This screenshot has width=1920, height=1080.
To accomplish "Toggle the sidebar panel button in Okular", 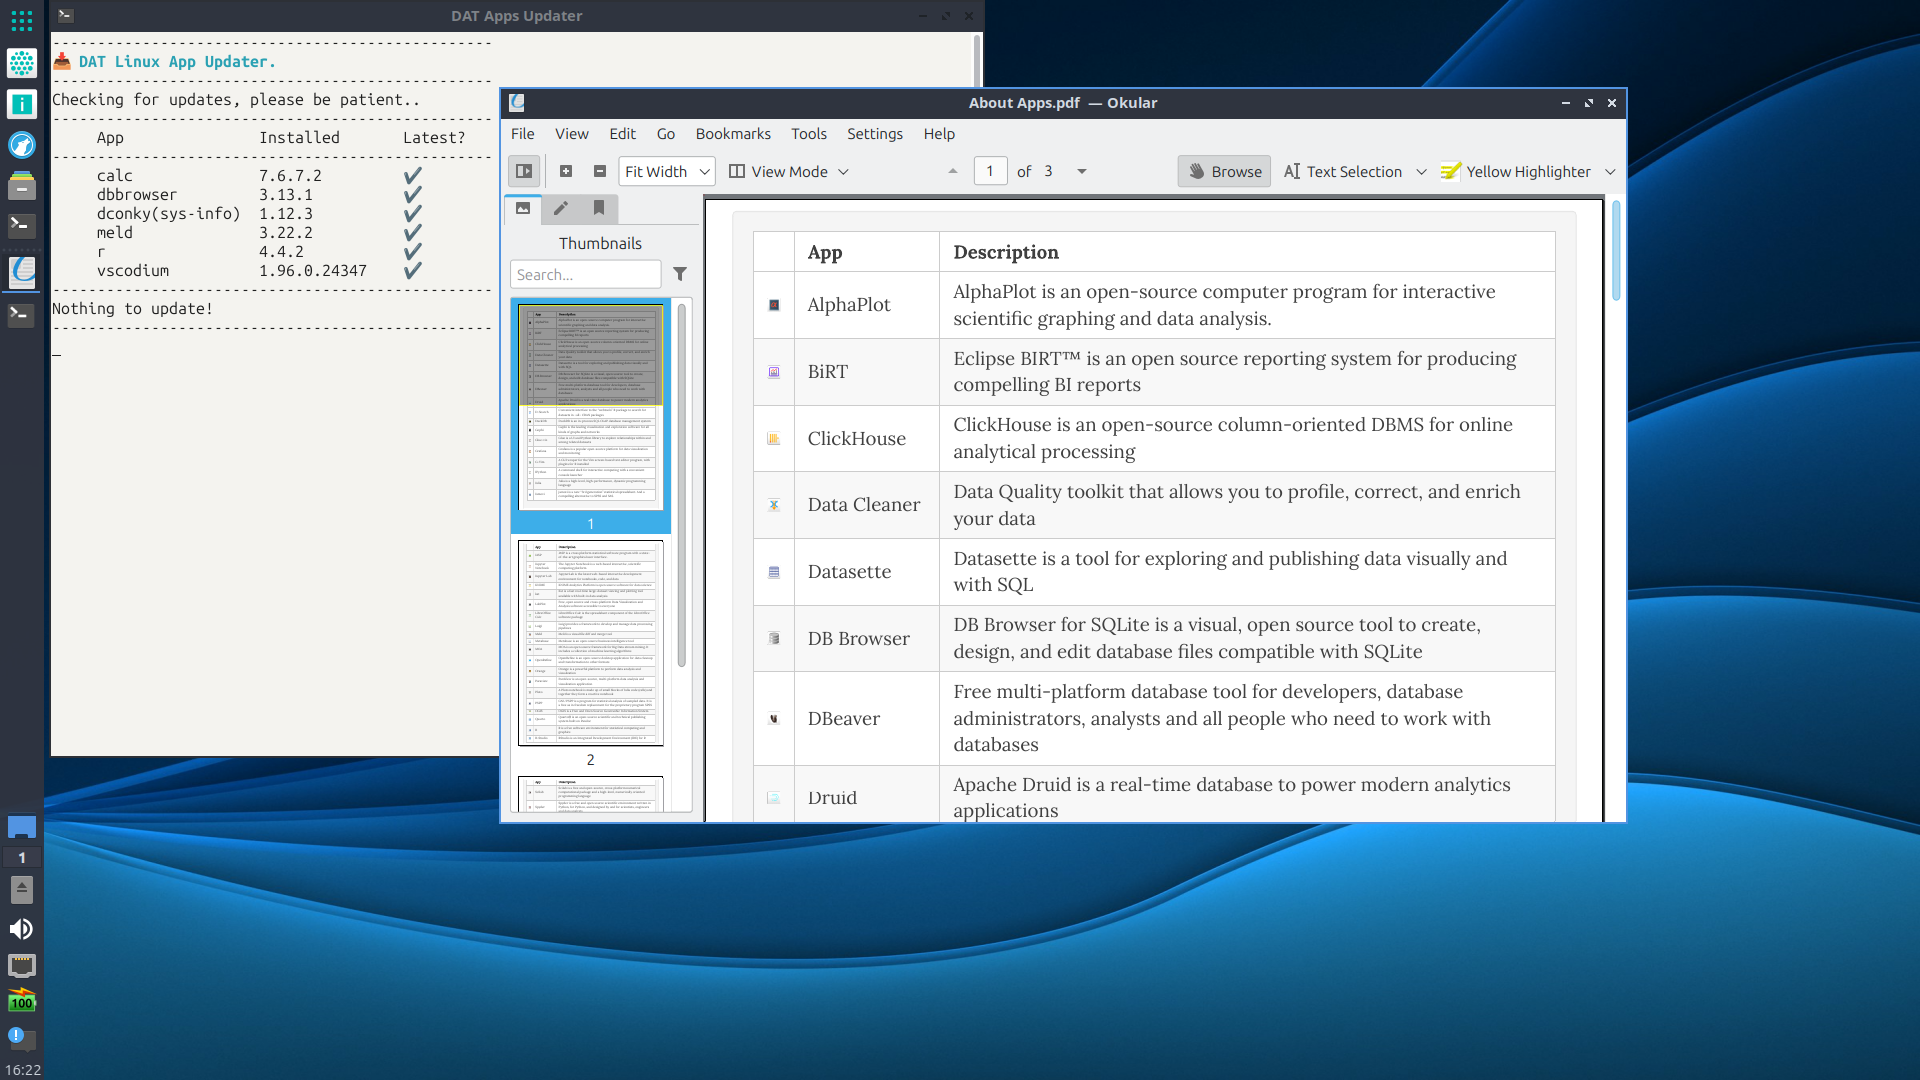I will click(524, 171).
